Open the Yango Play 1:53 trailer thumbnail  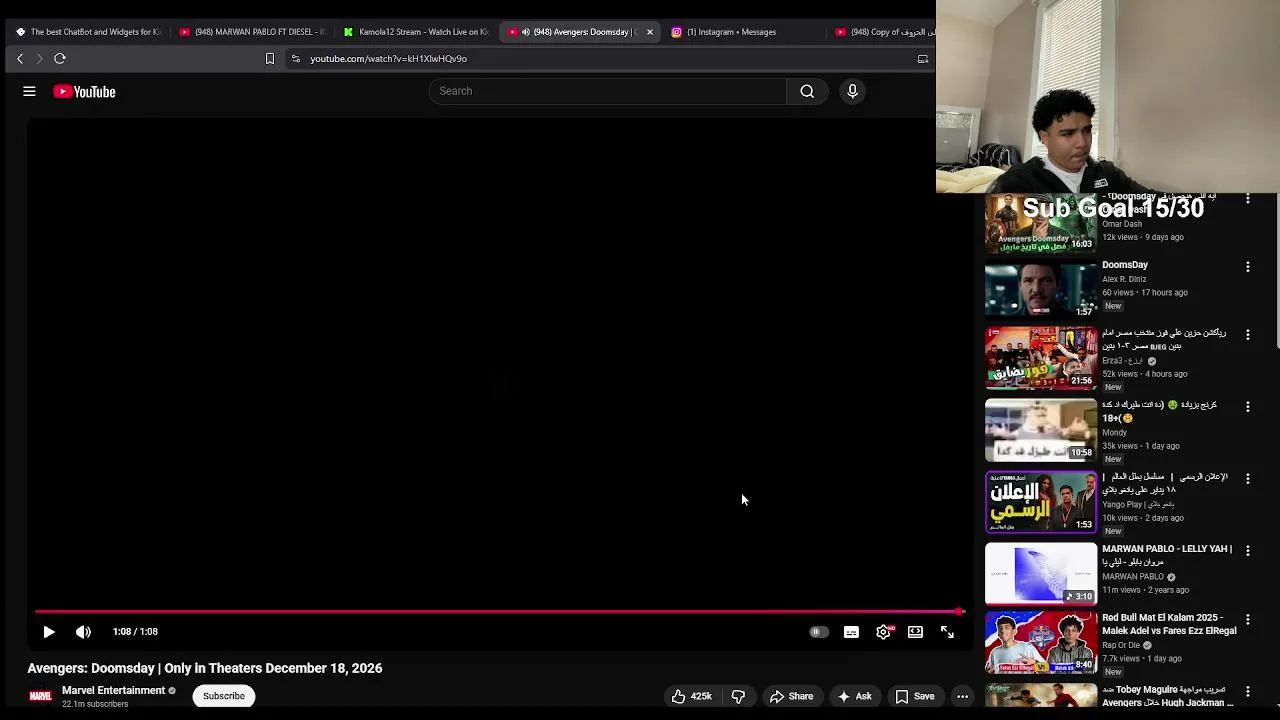click(1041, 502)
